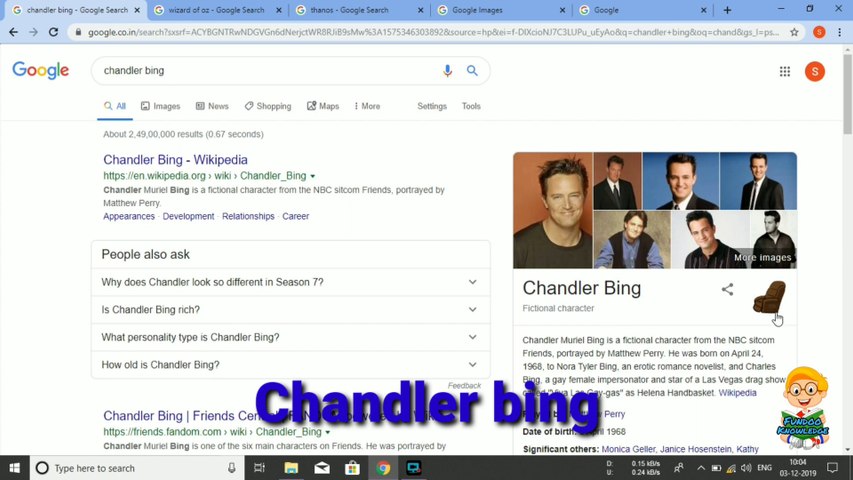Open the Janice Hosenstein link
853x480 pixels.
point(696,449)
